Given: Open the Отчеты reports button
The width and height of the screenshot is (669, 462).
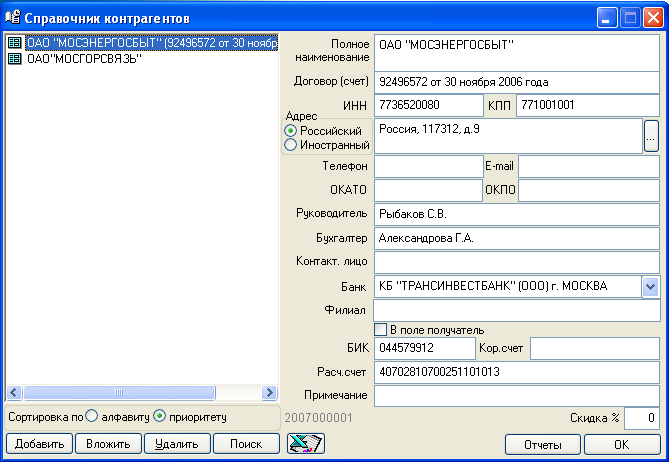Looking at the screenshot, I should [543, 445].
